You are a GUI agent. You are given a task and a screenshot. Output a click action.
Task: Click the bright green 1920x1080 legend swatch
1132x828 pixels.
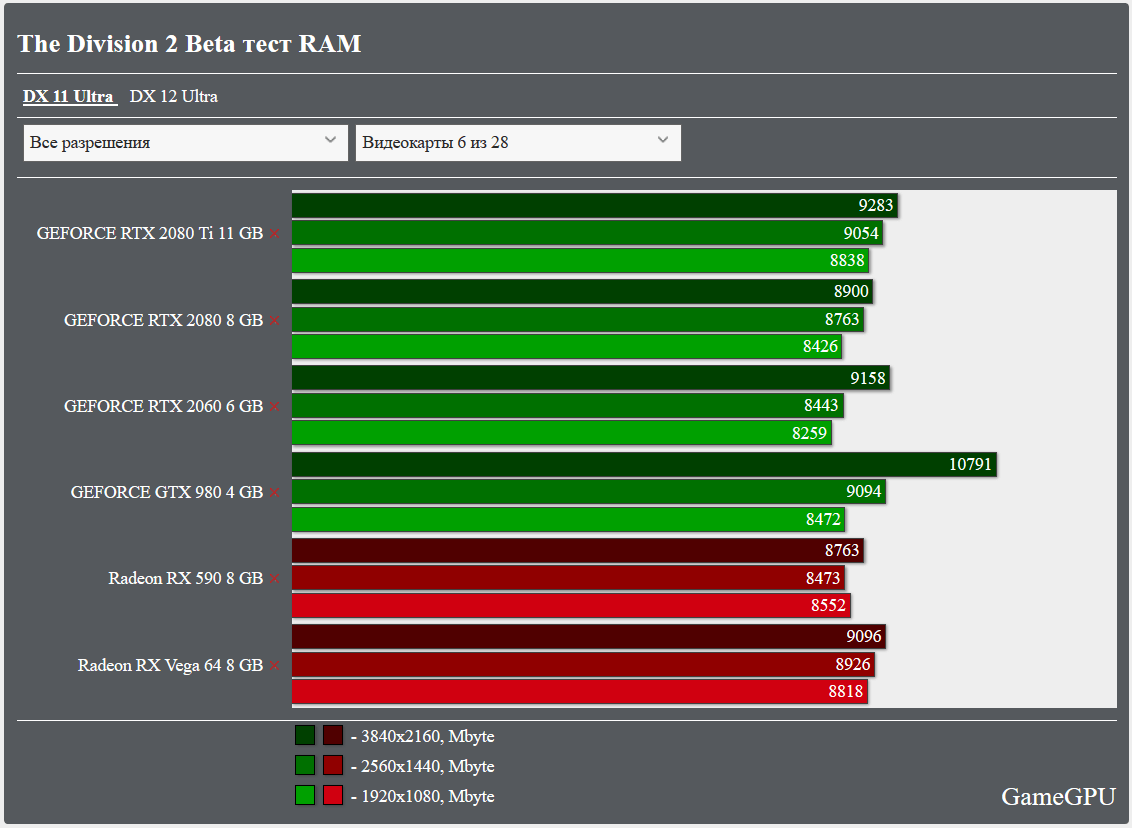point(305,796)
